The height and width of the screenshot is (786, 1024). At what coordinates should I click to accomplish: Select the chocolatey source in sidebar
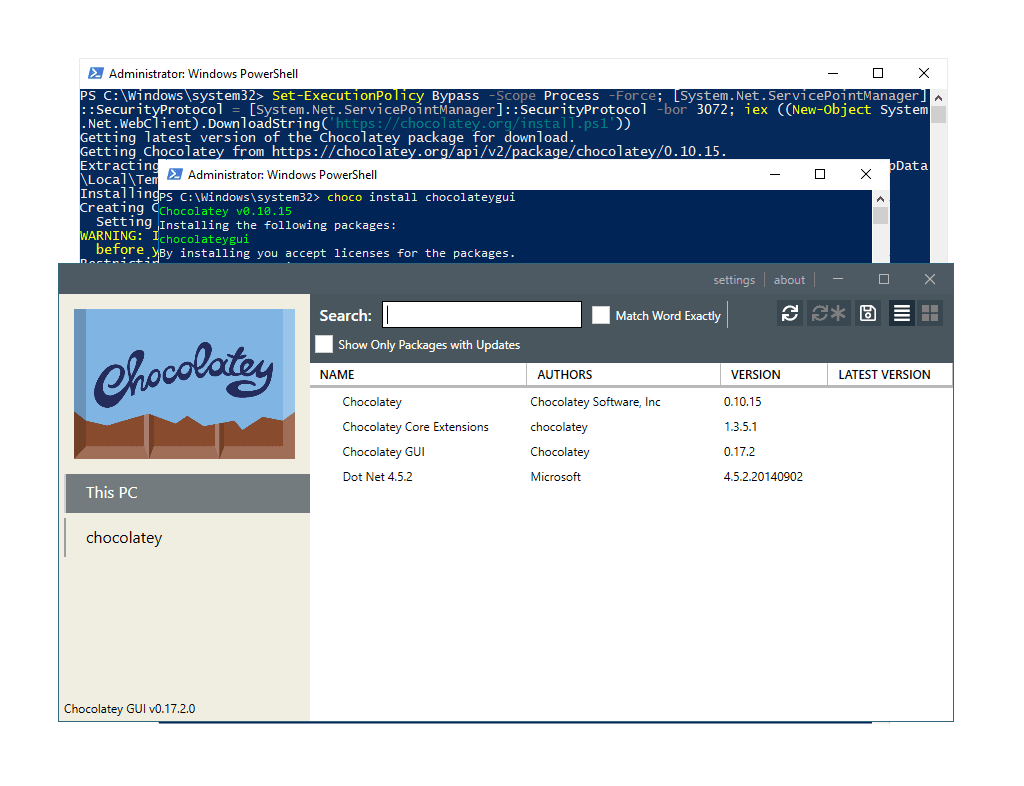[x=123, y=537]
